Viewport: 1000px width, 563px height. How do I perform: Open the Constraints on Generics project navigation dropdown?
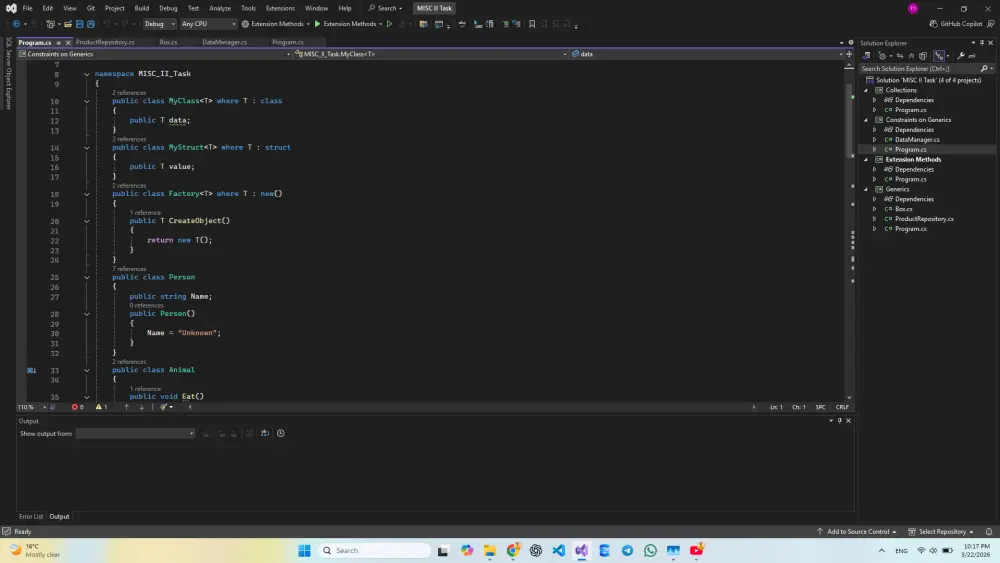(x=155, y=54)
